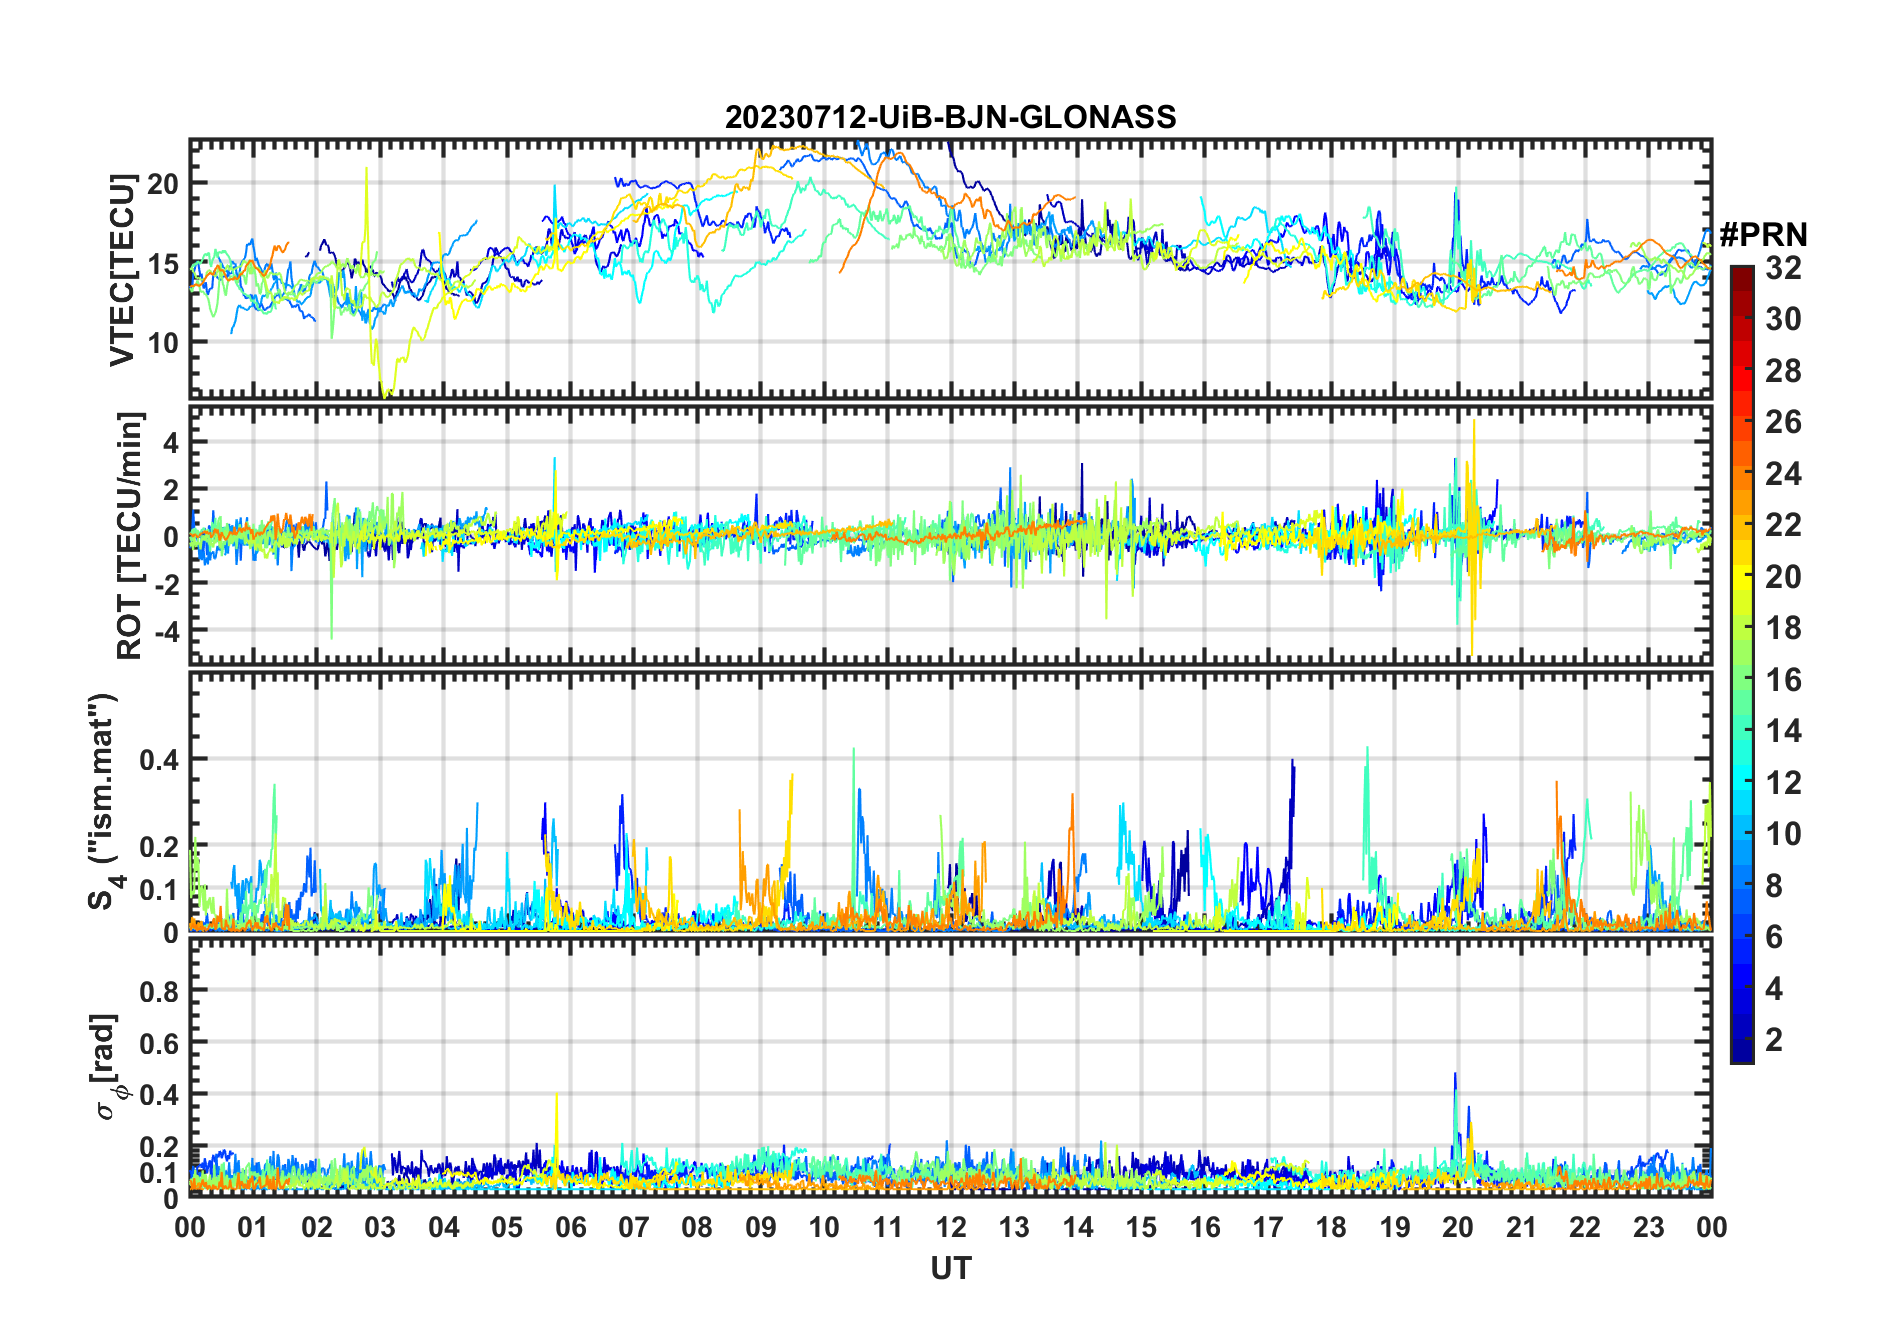Click x-axis hour tick 01
Screen dimensions: 1902x1330
coord(253,1227)
